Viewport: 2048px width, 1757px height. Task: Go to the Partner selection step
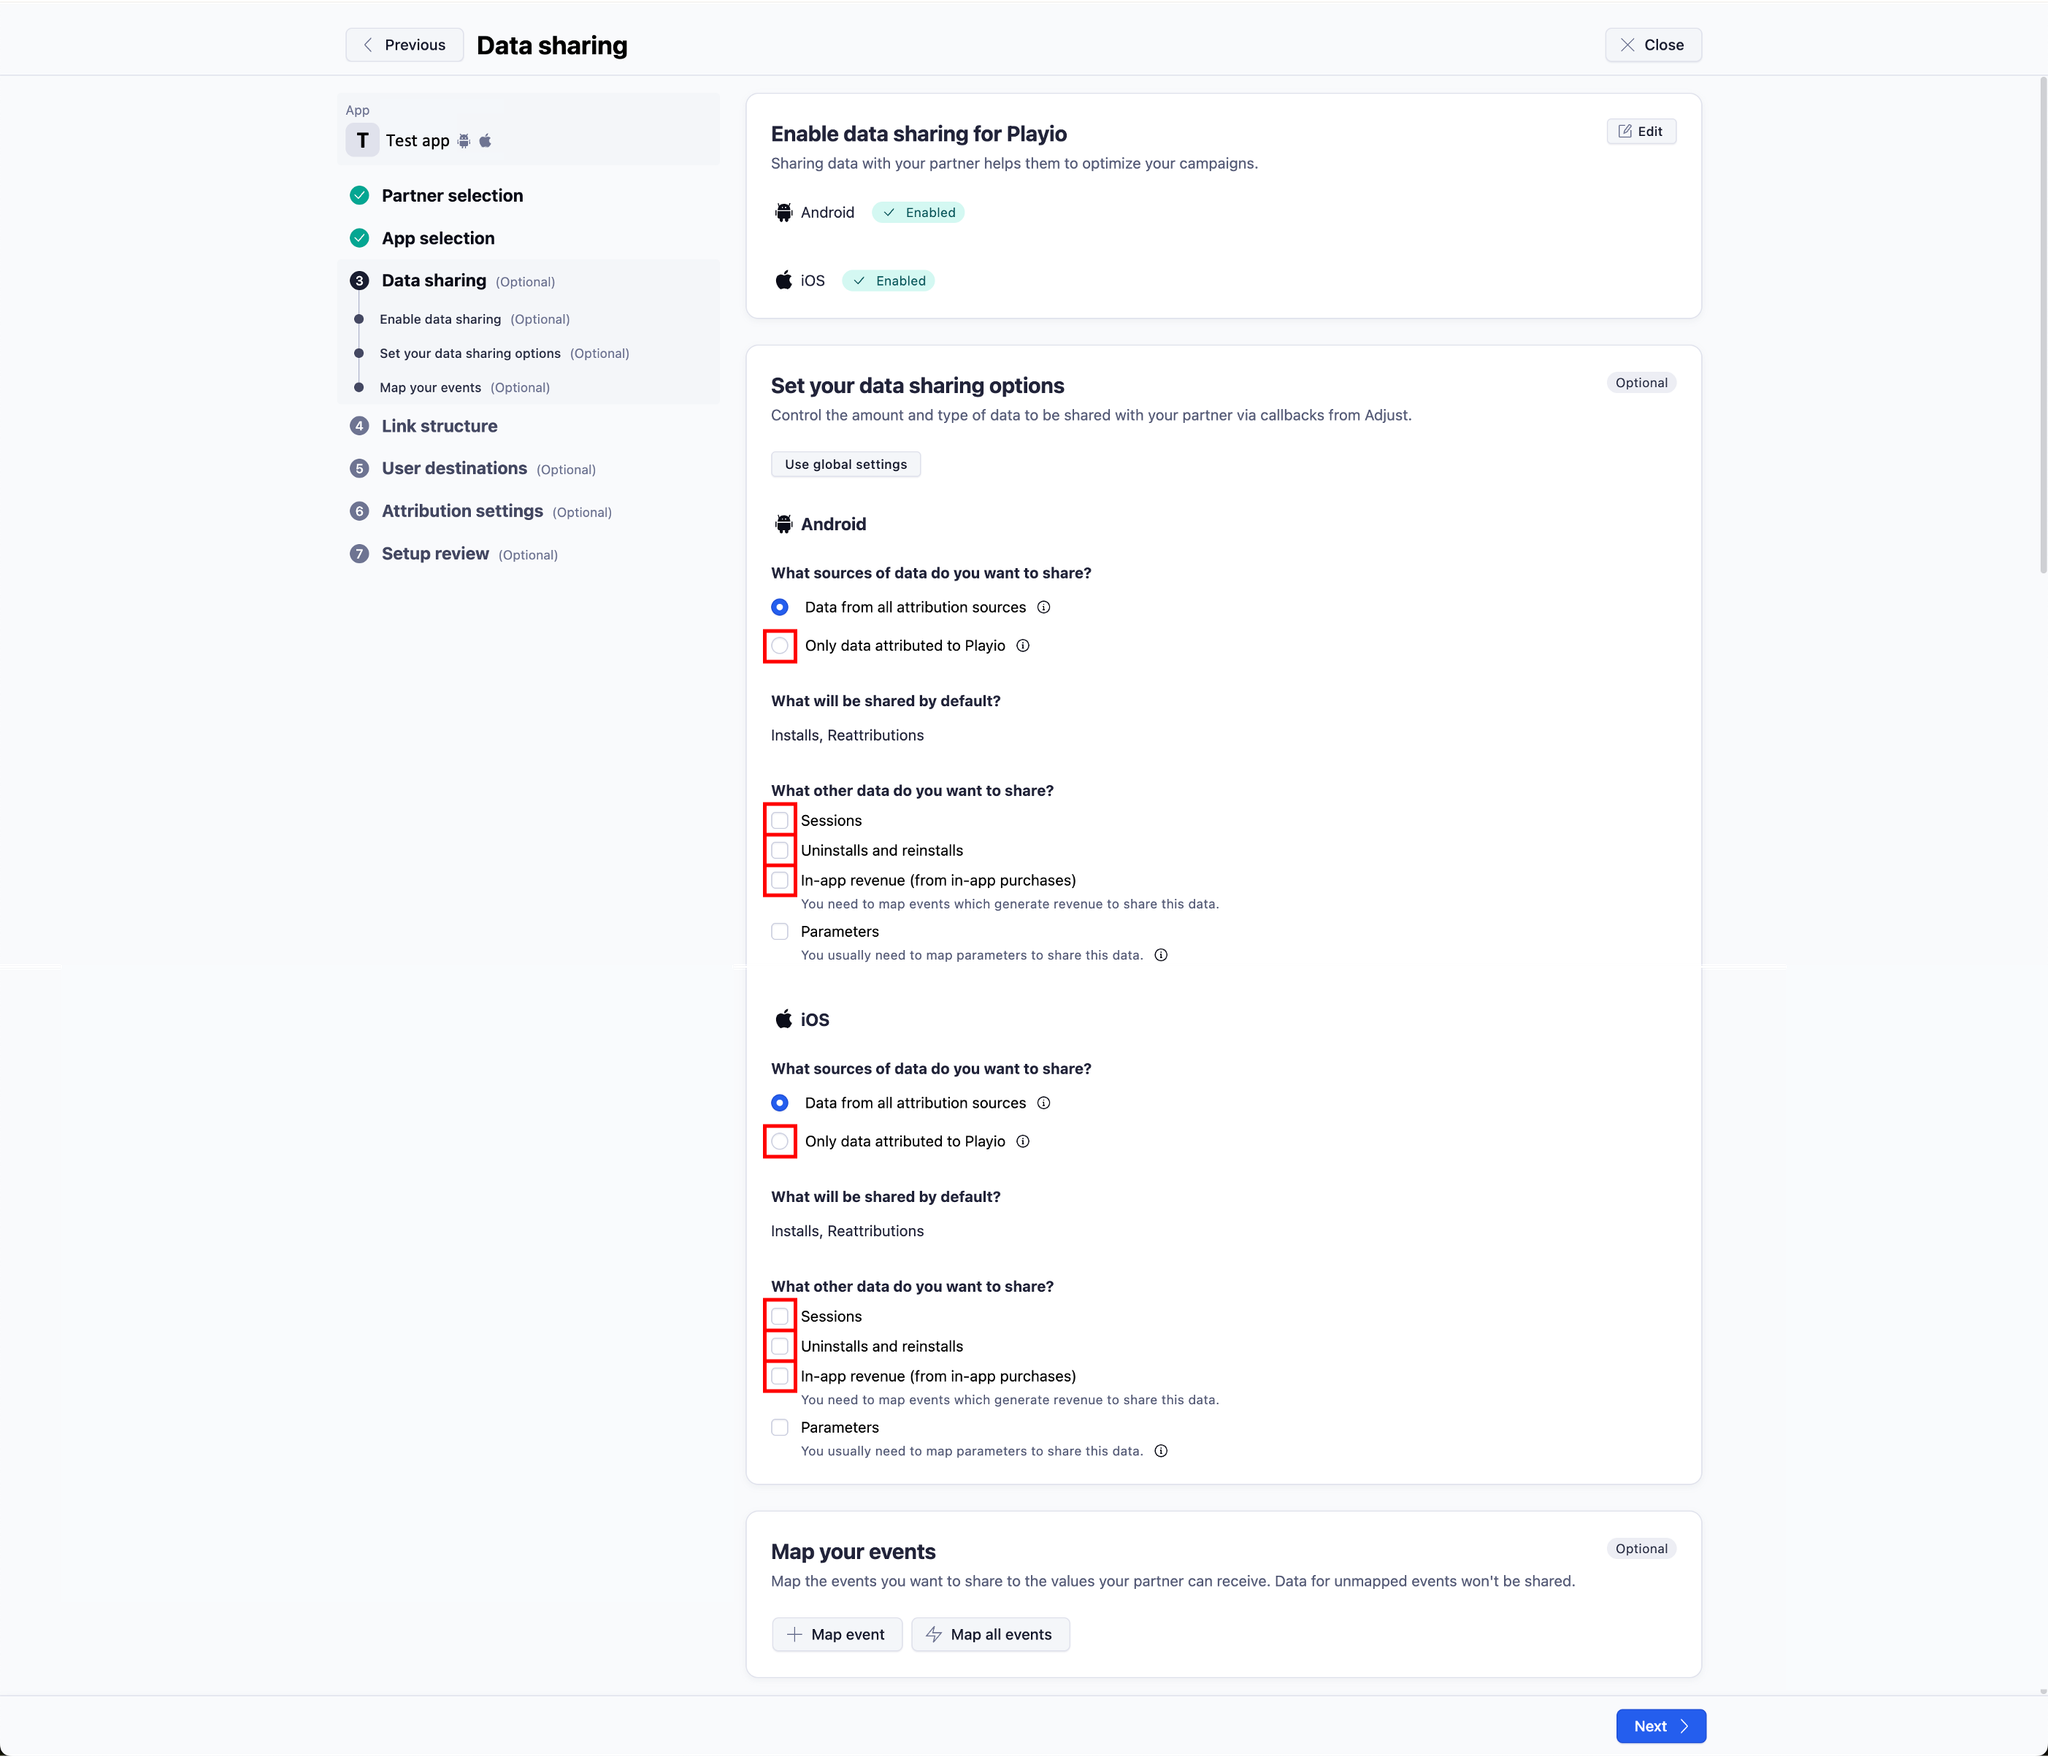452,195
